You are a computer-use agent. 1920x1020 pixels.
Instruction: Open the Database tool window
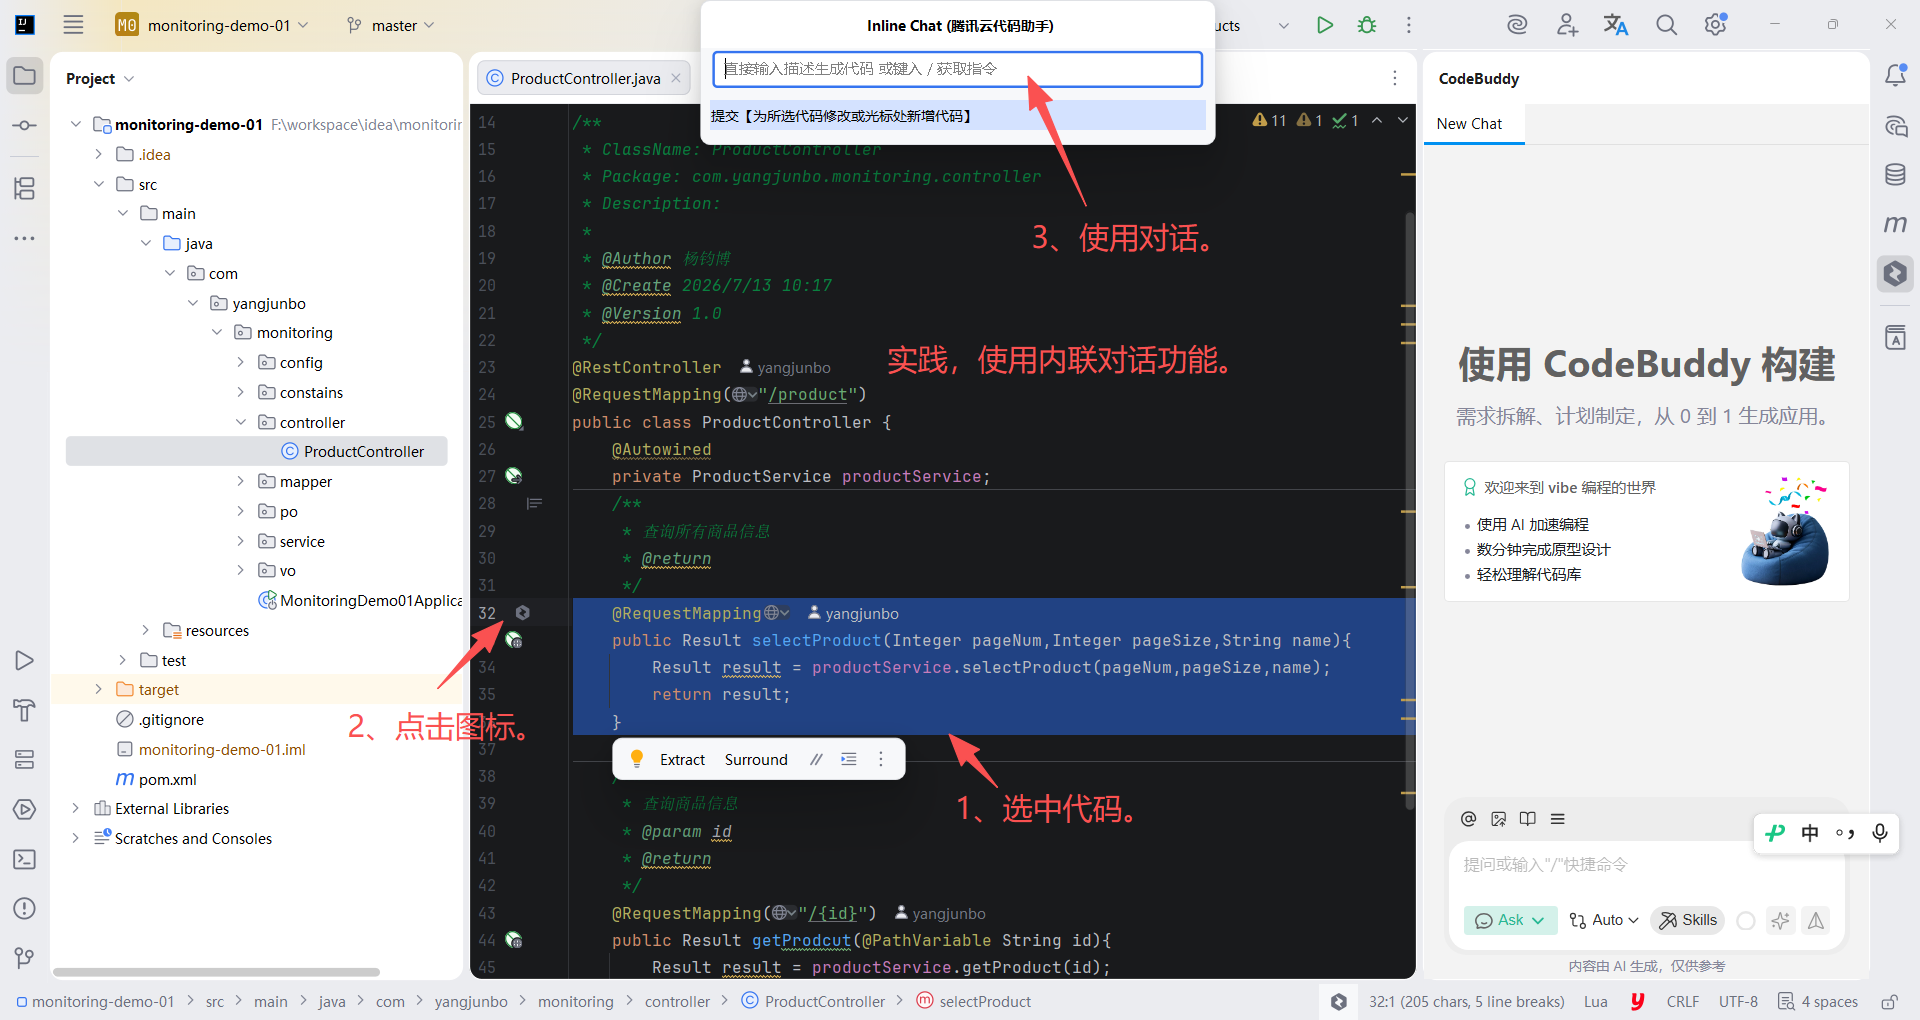pos(1895,175)
